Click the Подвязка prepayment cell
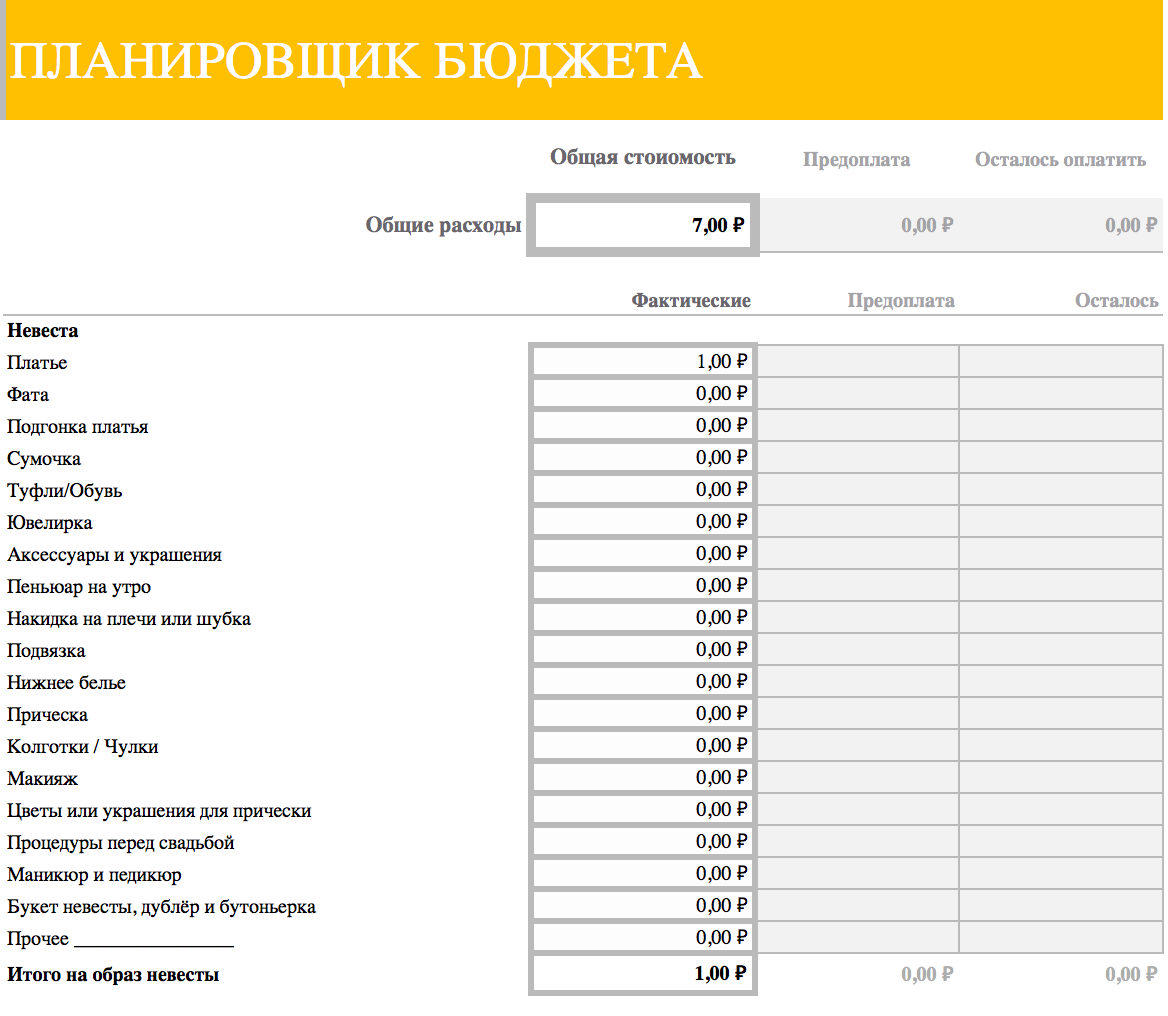The width and height of the screenshot is (1168, 1016). 858,650
